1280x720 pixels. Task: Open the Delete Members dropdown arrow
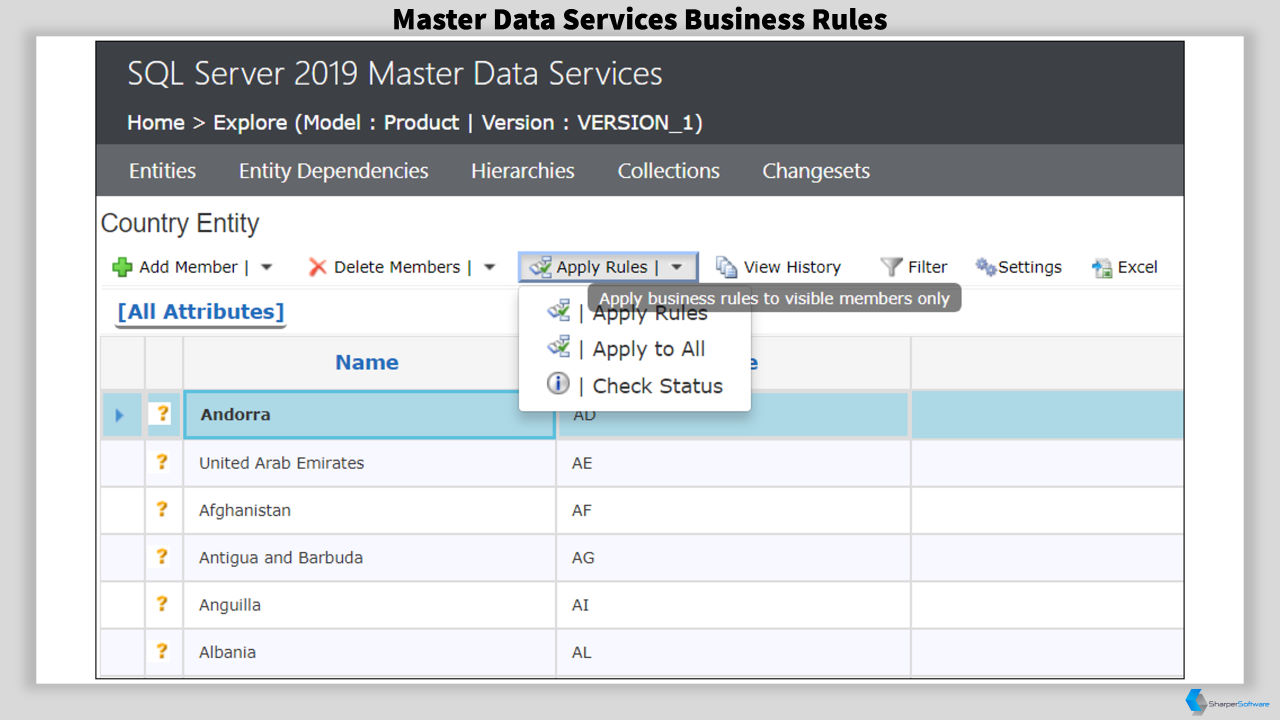point(489,267)
